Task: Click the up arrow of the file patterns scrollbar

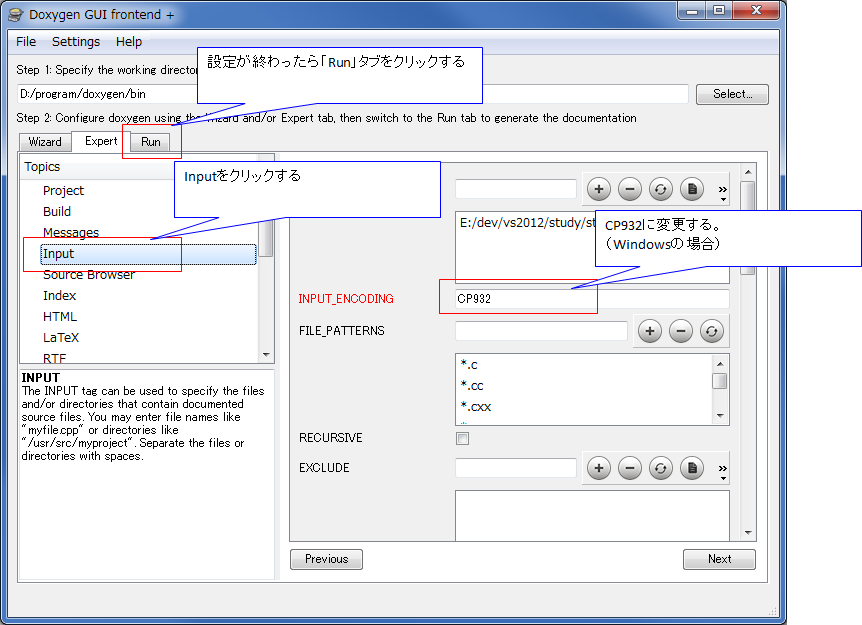Action: click(x=720, y=364)
